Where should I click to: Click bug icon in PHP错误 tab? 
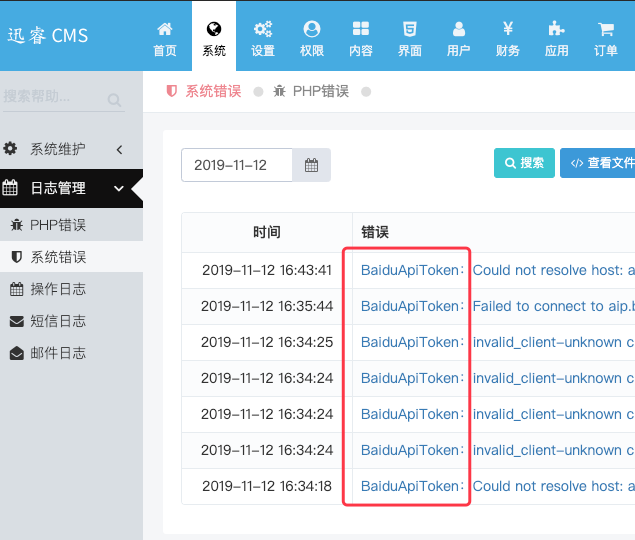click(x=279, y=91)
